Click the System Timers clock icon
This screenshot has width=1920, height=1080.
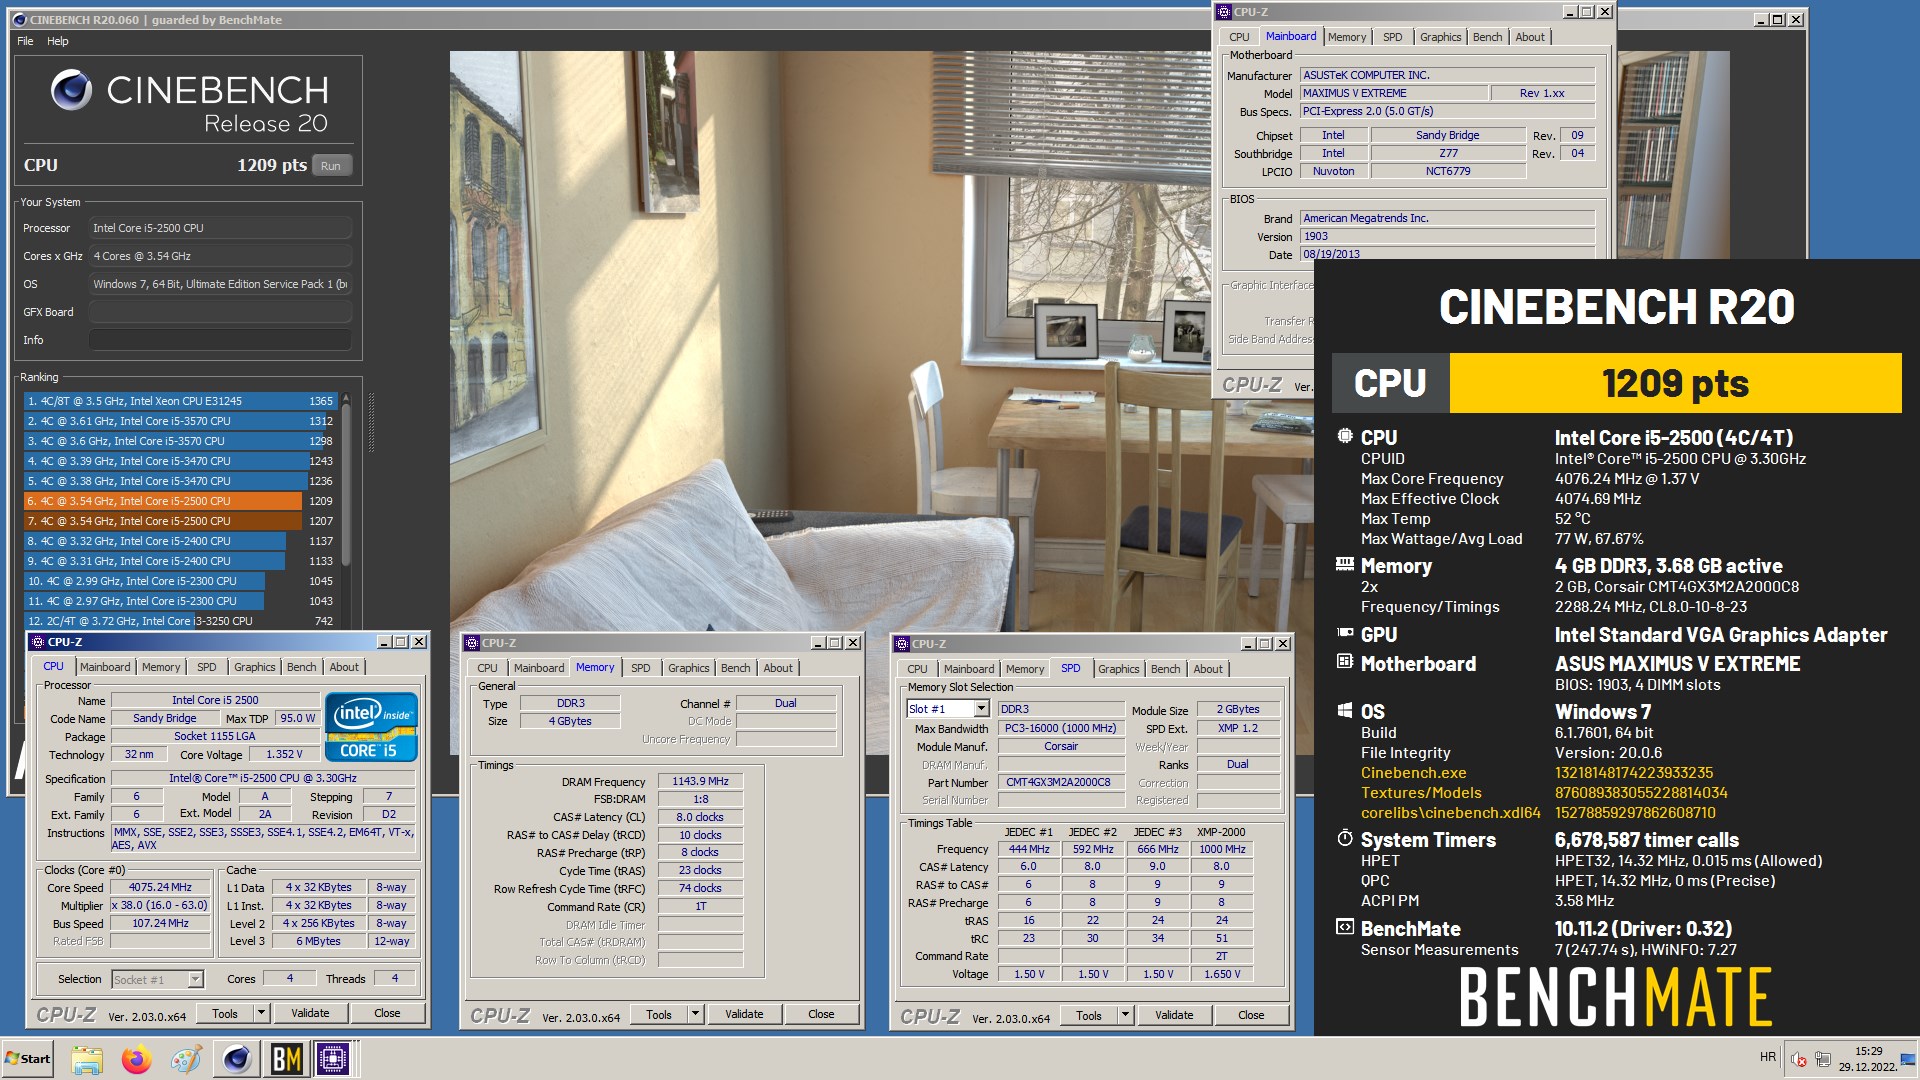[x=1345, y=838]
